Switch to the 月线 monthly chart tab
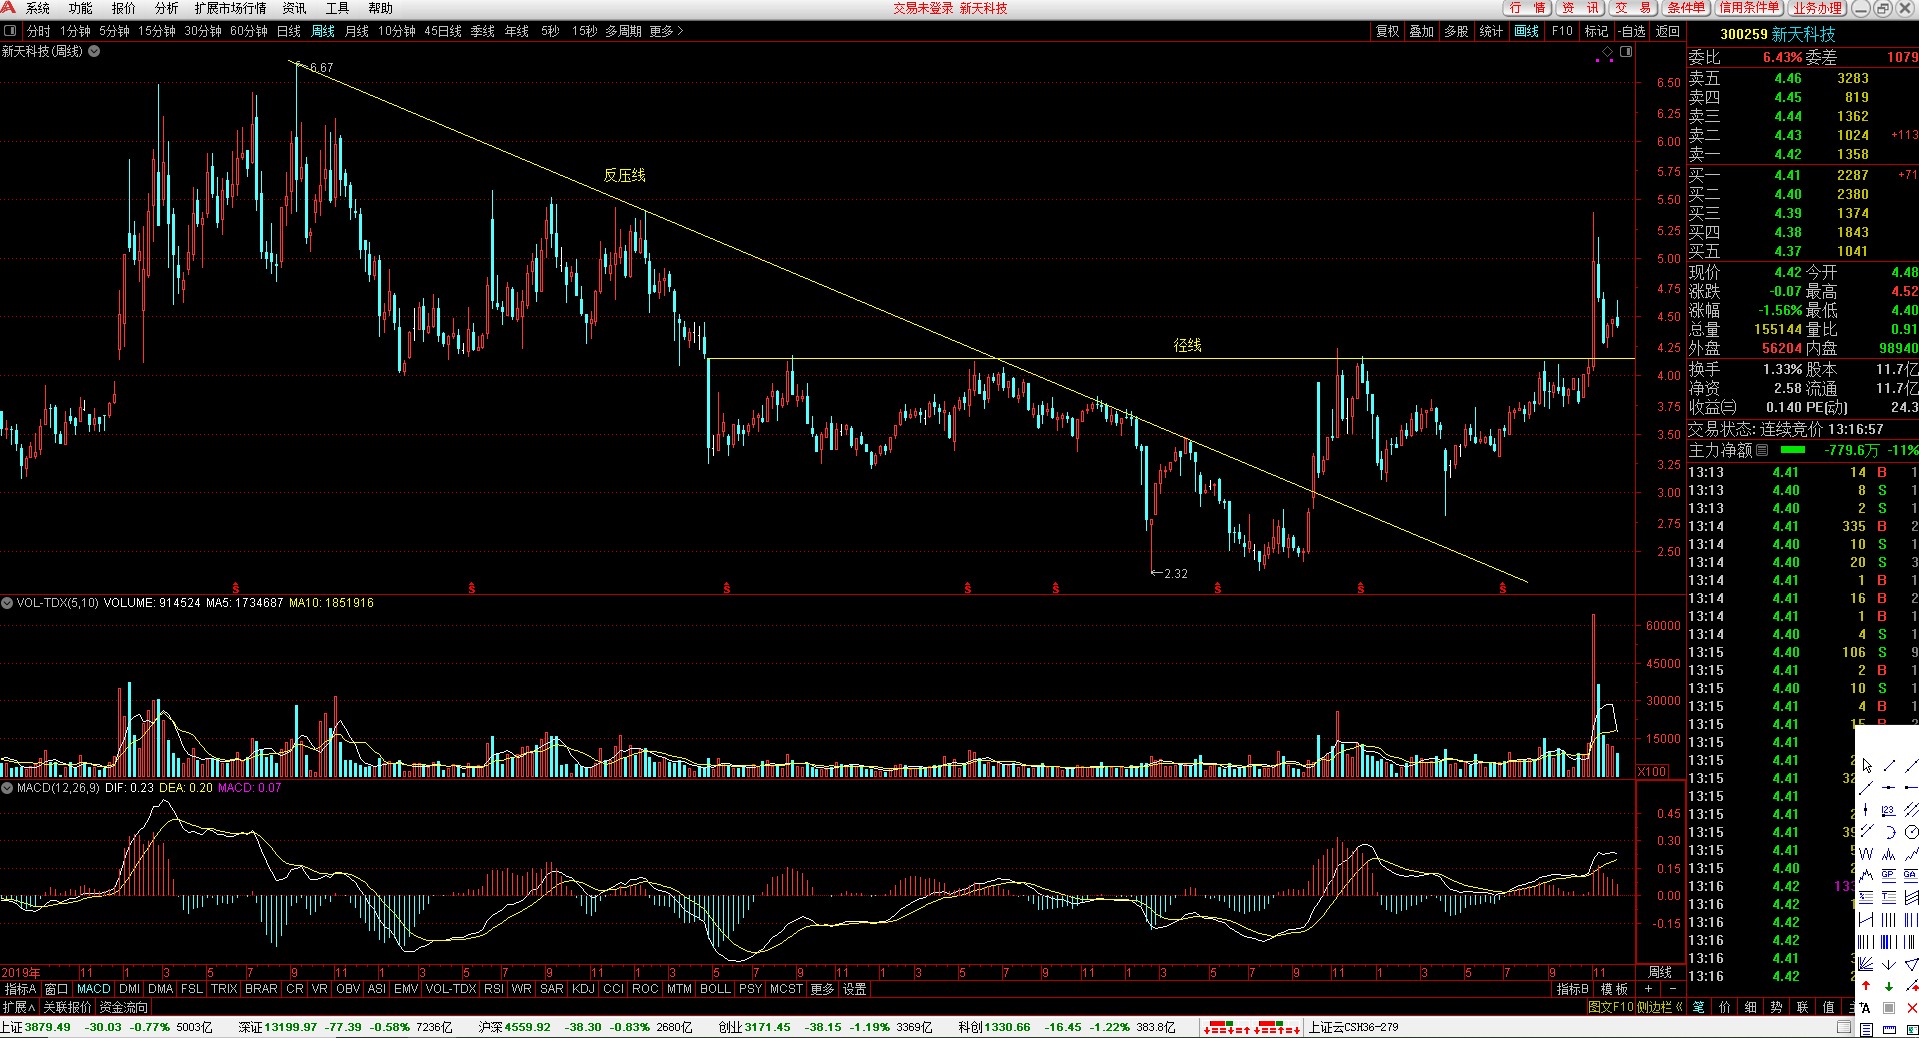 coord(356,31)
